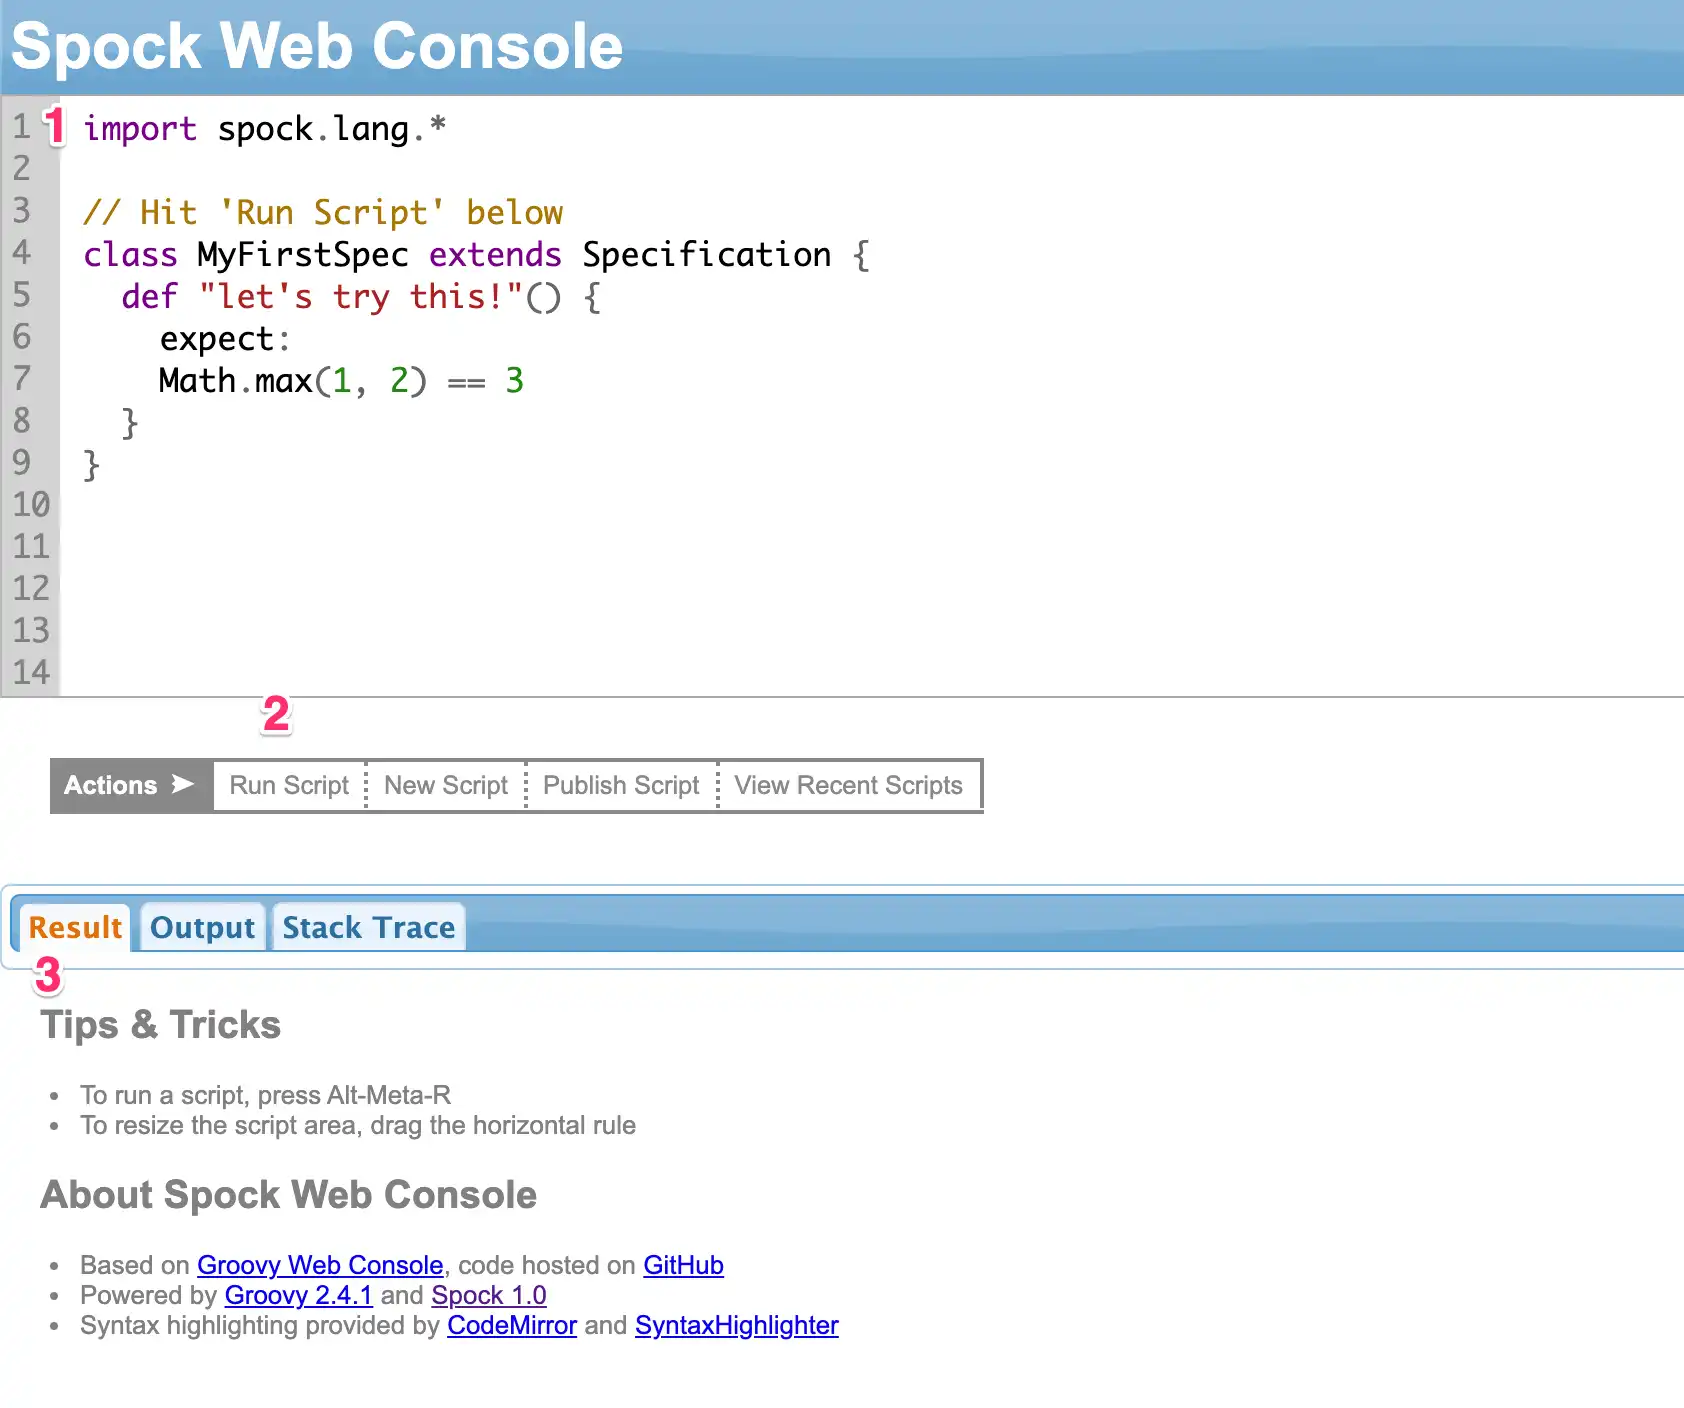Open the Groovy Web Console link

coord(320,1265)
